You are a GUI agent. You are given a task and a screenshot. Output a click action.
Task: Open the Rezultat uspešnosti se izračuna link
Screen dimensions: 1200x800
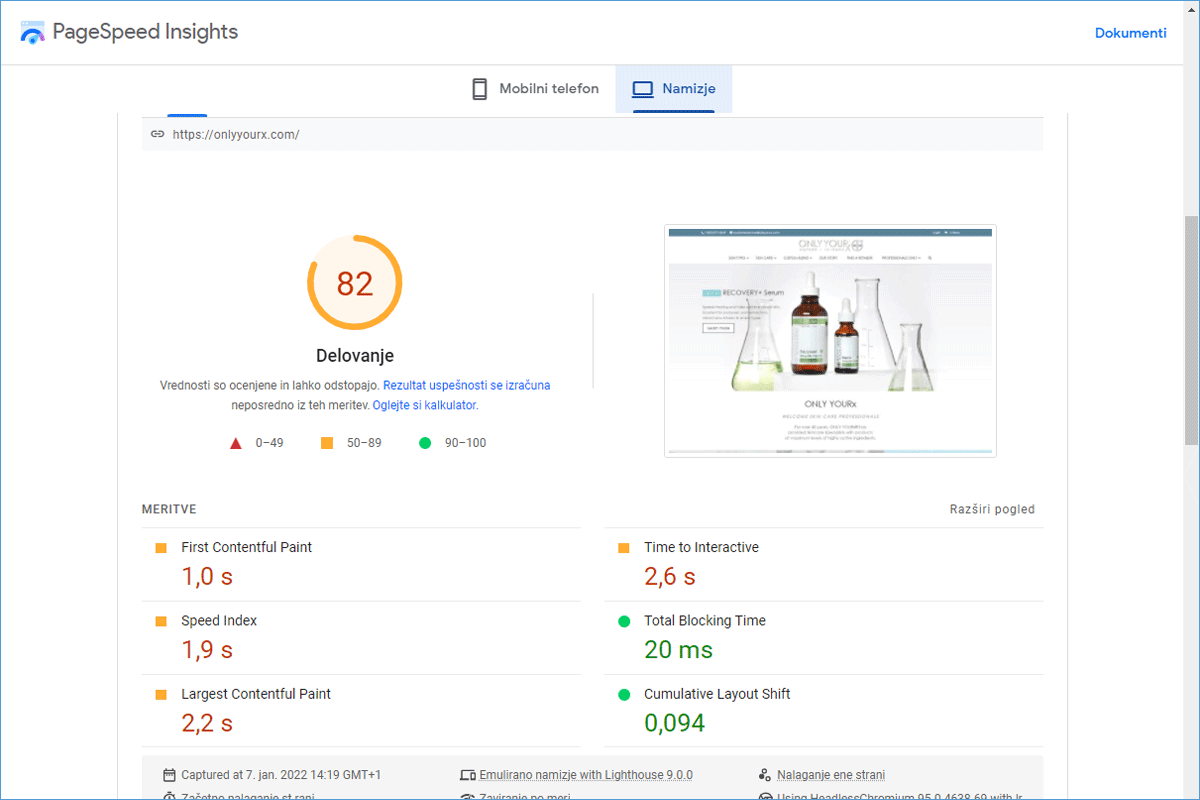pos(466,385)
